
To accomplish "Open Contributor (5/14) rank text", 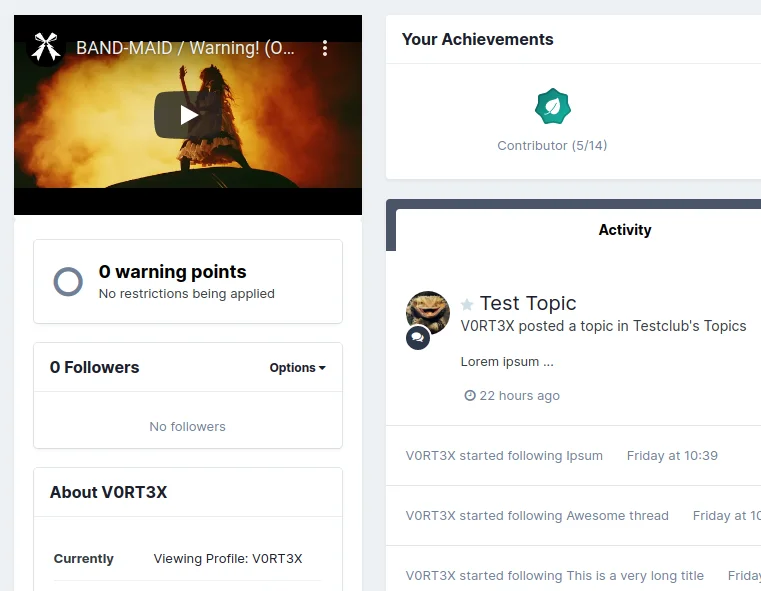I will click(552, 145).
